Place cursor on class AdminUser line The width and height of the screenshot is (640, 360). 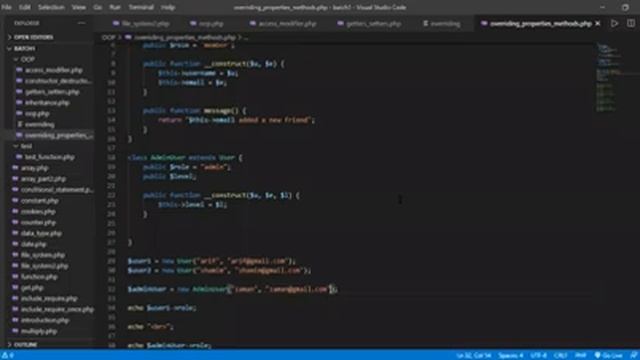(185, 158)
